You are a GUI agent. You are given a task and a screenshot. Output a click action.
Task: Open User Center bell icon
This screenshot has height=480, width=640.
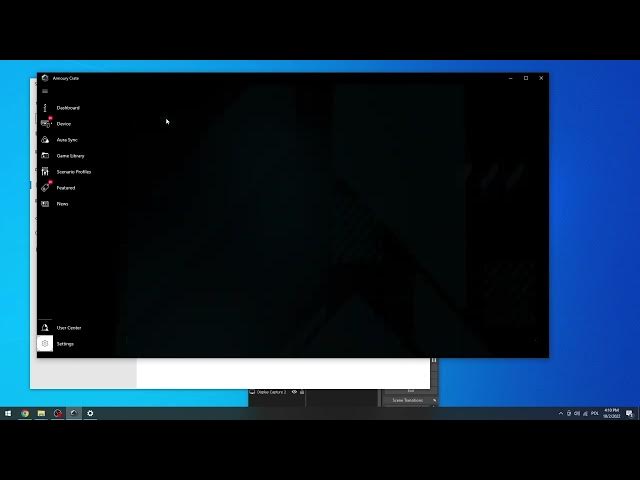tap(45, 328)
